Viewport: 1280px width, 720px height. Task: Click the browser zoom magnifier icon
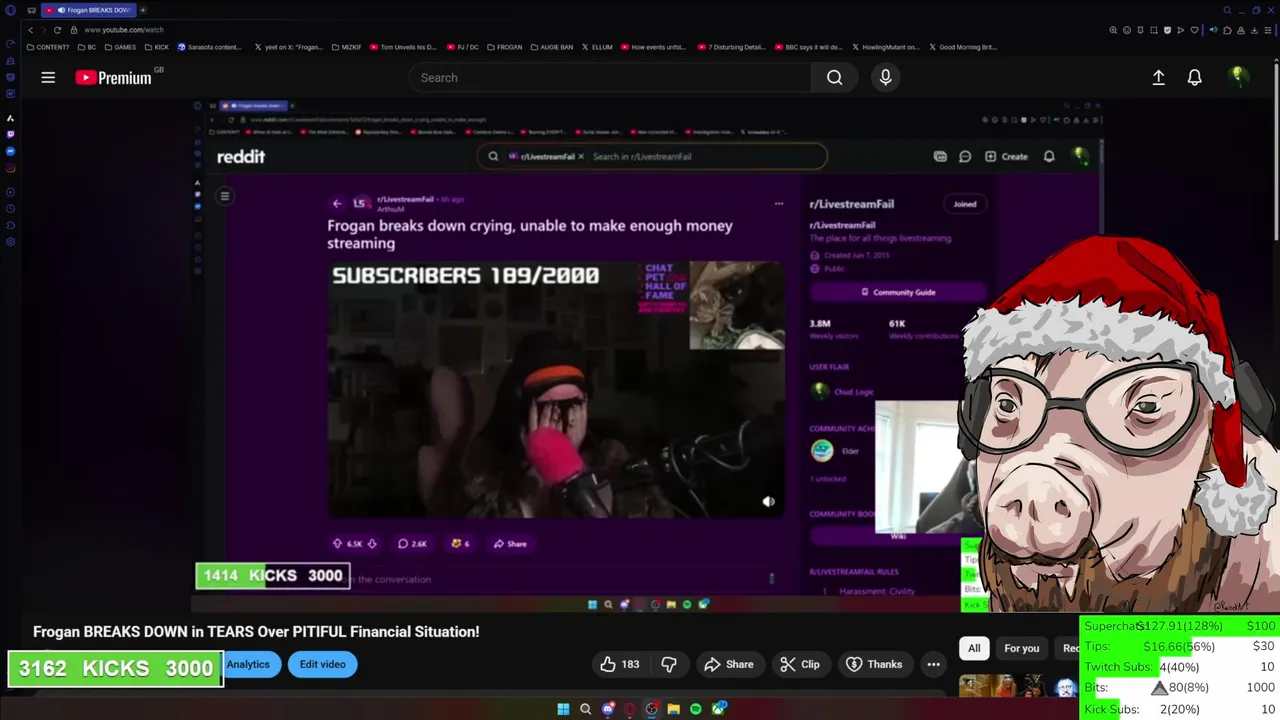1114,30
